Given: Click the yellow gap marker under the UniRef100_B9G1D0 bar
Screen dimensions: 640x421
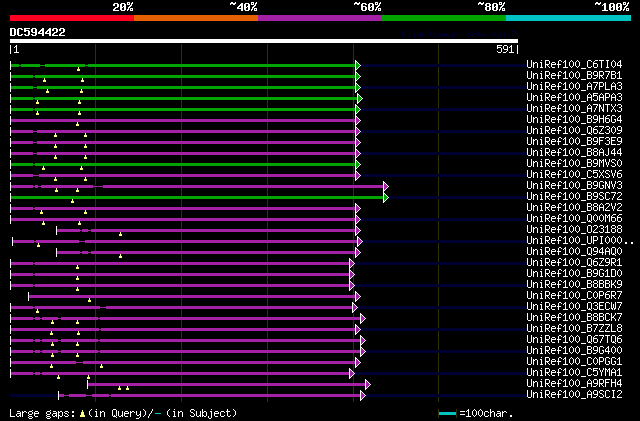Looking at the screenshot, I should coord(78,278).
